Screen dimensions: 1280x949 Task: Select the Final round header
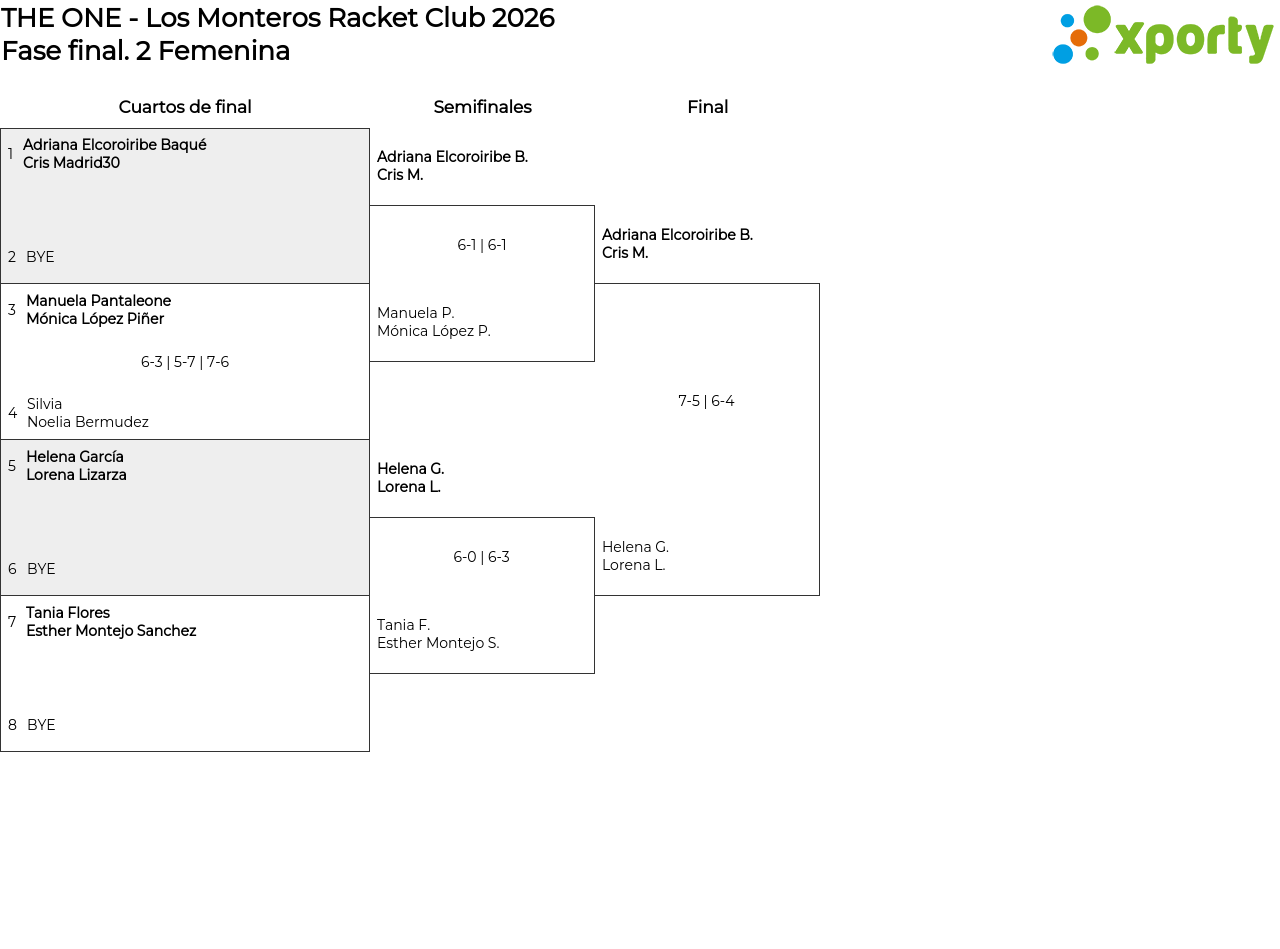click(707, 107)
